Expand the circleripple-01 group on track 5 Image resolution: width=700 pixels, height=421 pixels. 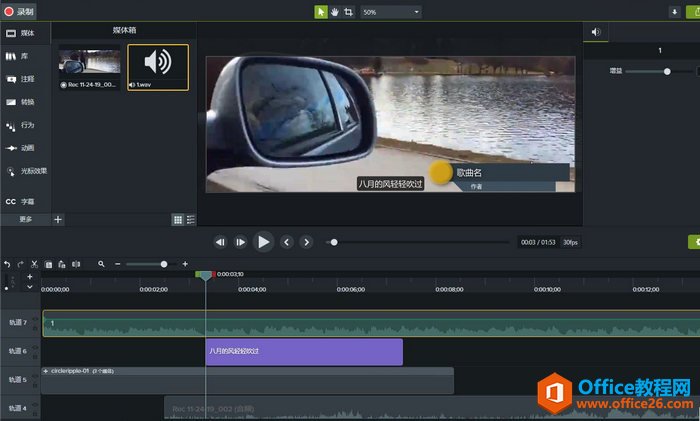pos(46,371)
